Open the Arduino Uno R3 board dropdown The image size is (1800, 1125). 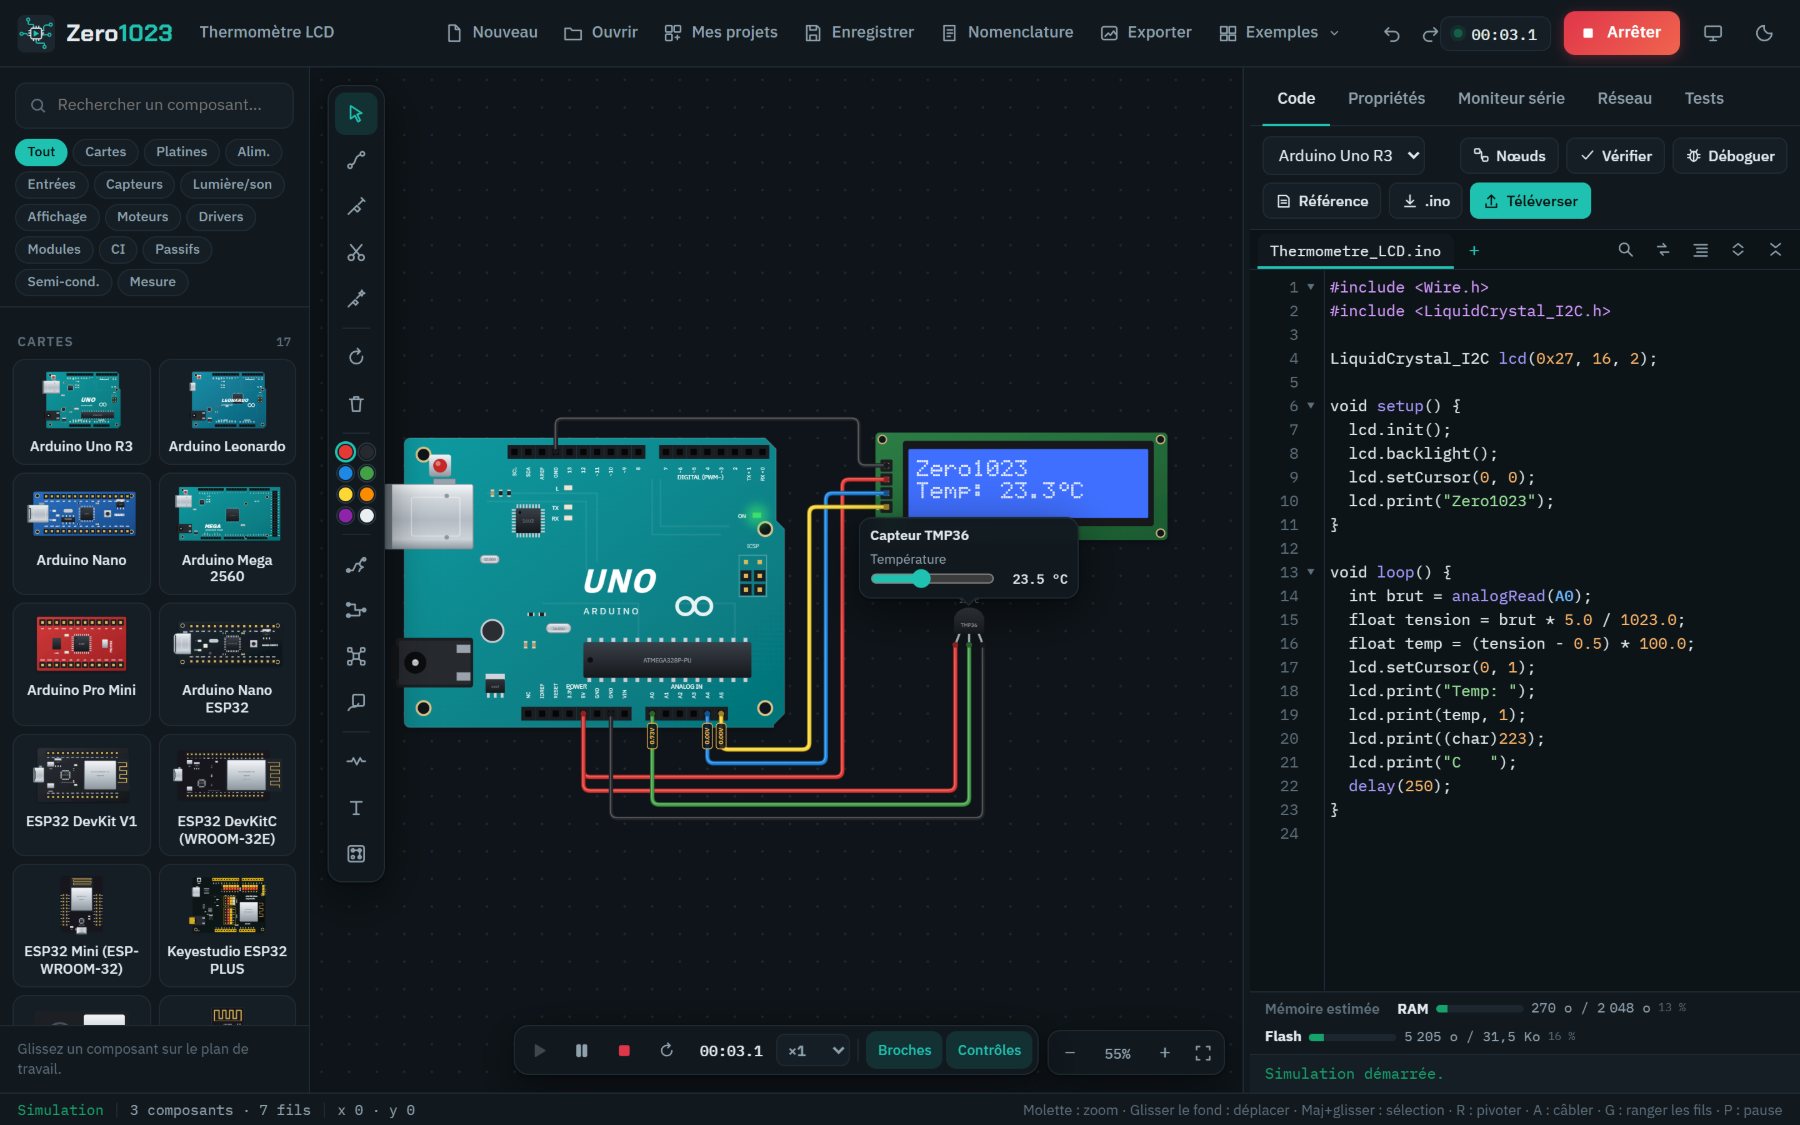click(1343, 156)
